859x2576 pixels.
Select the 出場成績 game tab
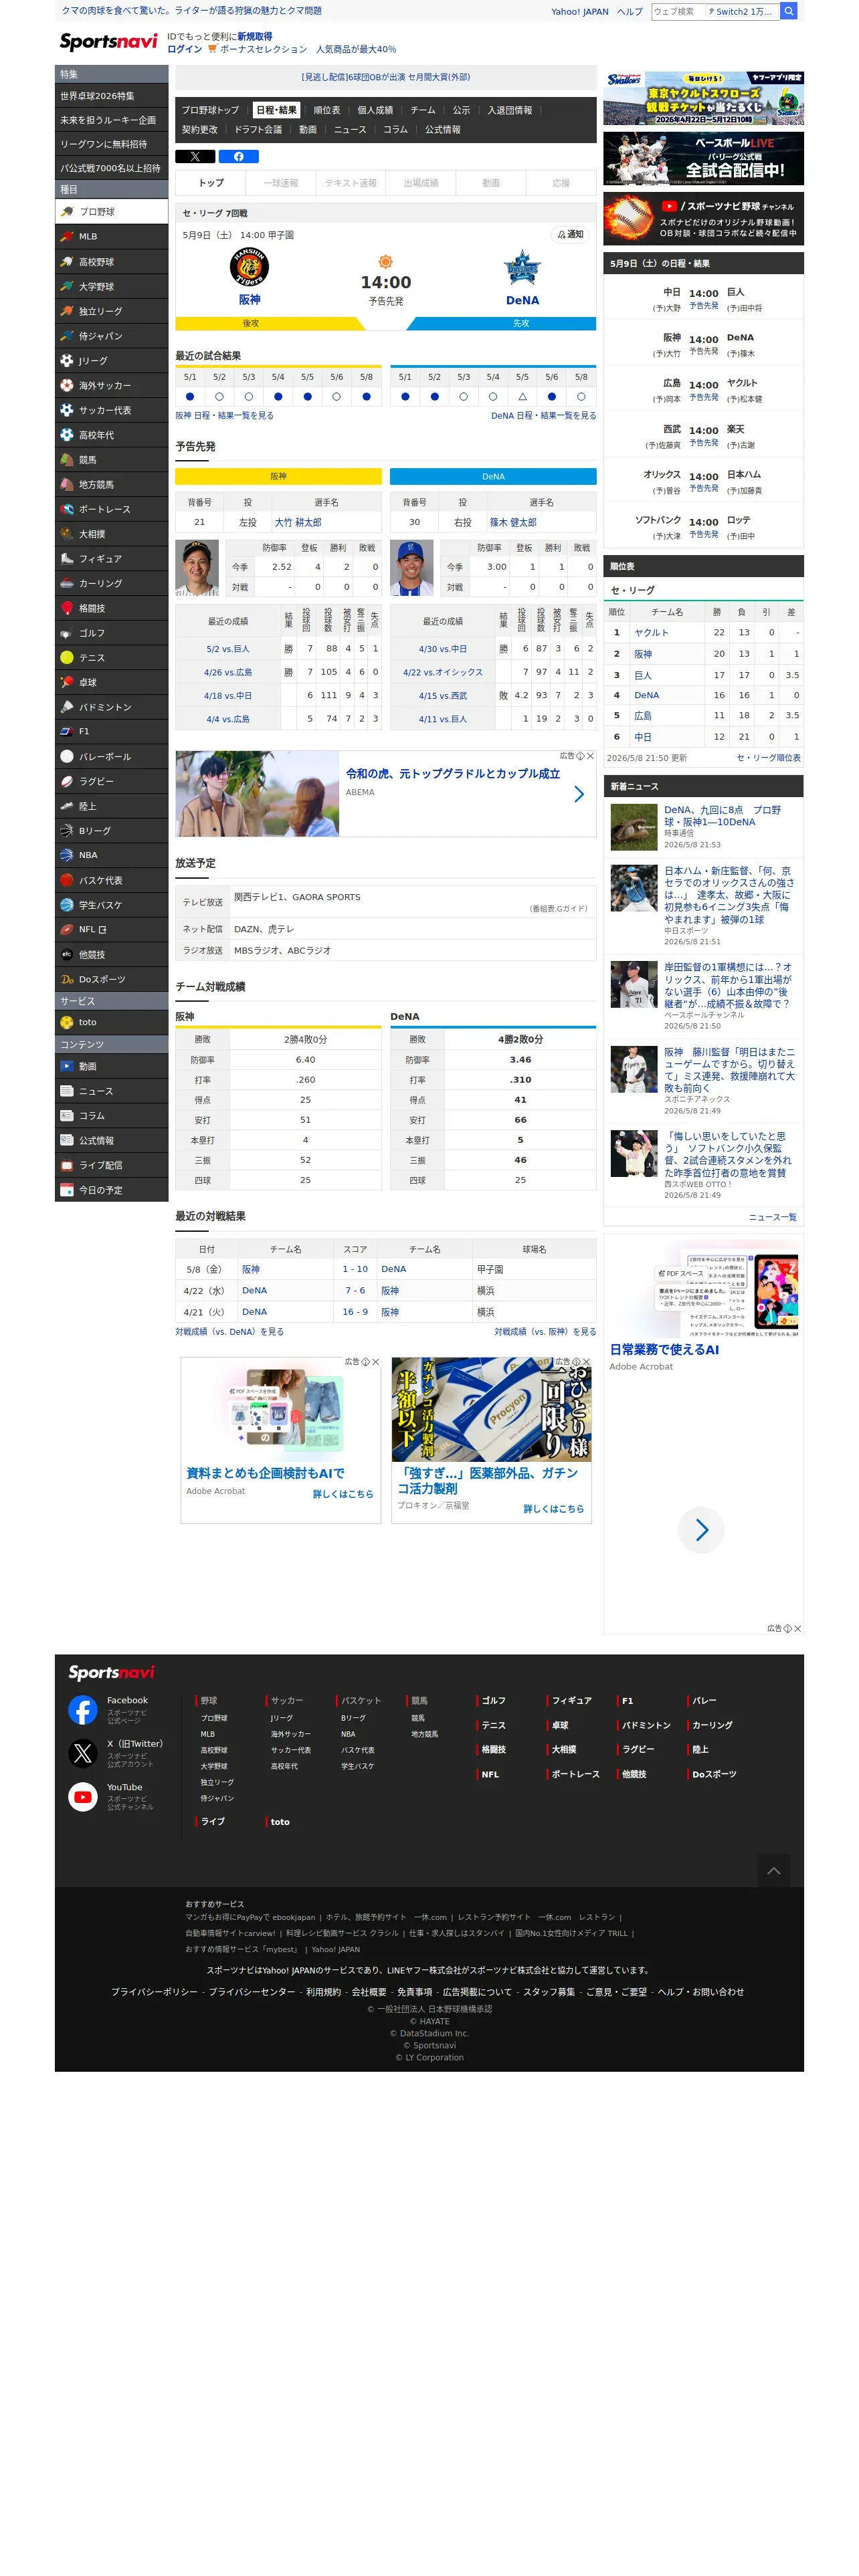coord(421,183)
